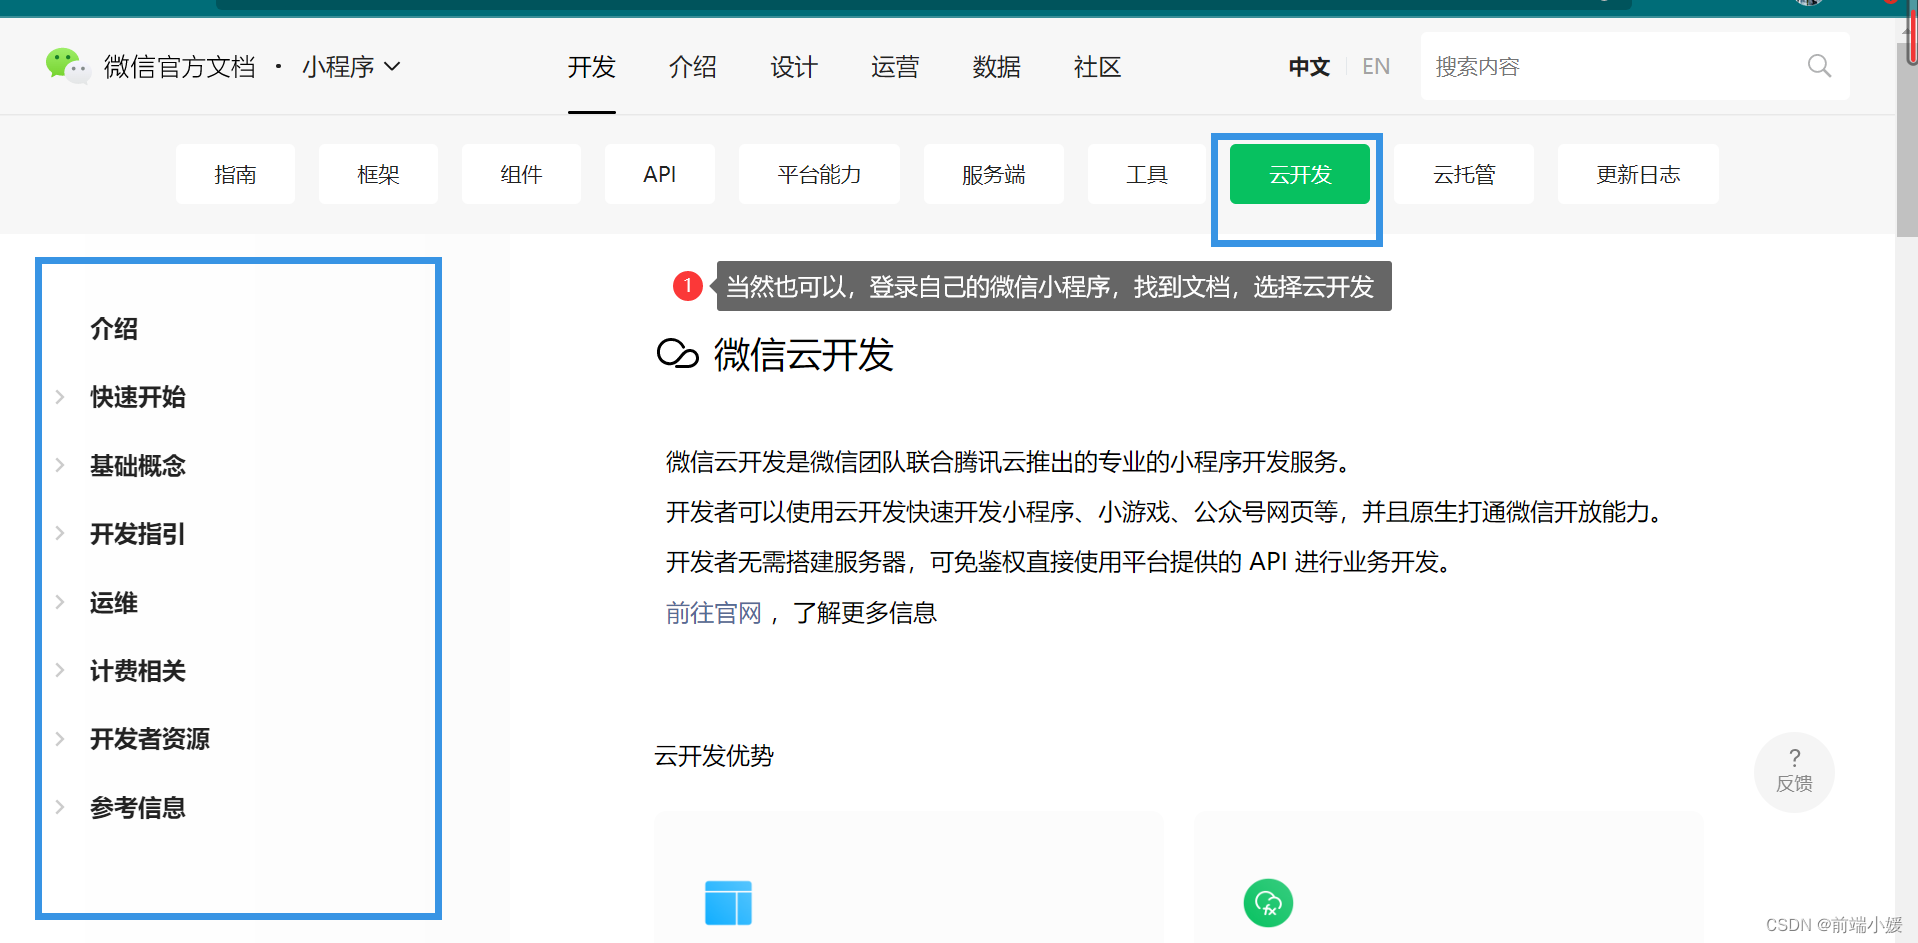Switch to the 云托管 tab
Screen dimensions: 1918x943
[1464, 174]
